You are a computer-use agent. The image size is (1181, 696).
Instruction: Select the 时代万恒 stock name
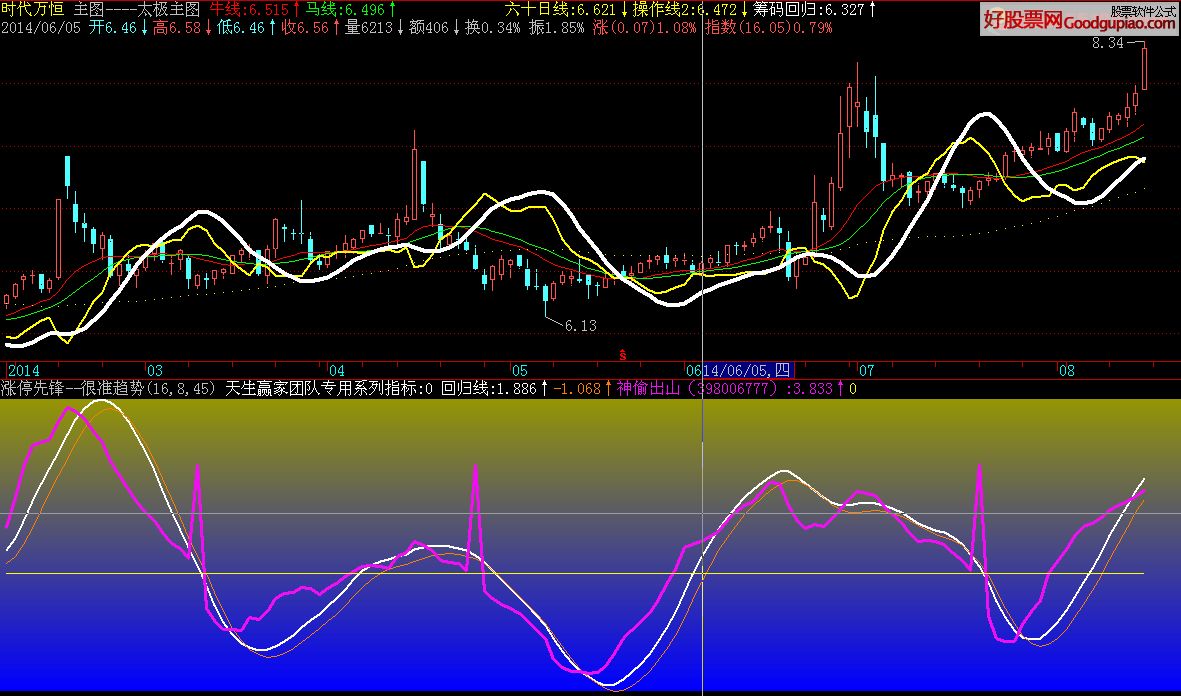coord(34,9)
